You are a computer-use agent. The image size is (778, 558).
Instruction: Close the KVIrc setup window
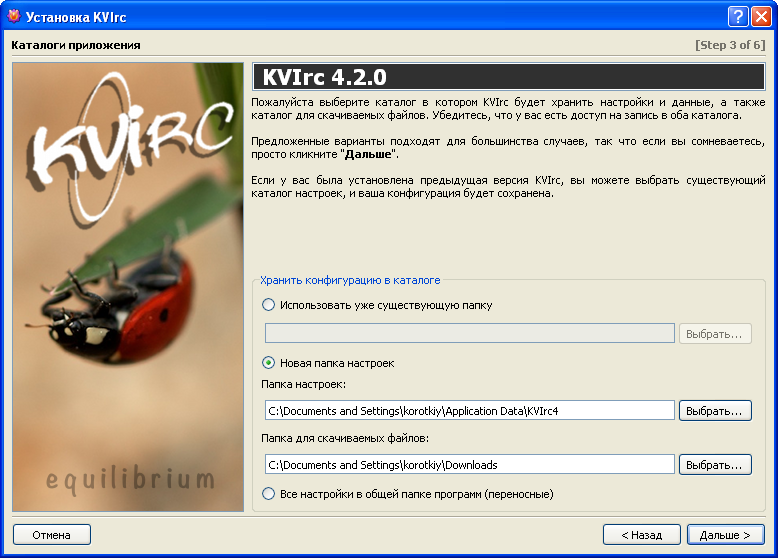coord(760,16)
